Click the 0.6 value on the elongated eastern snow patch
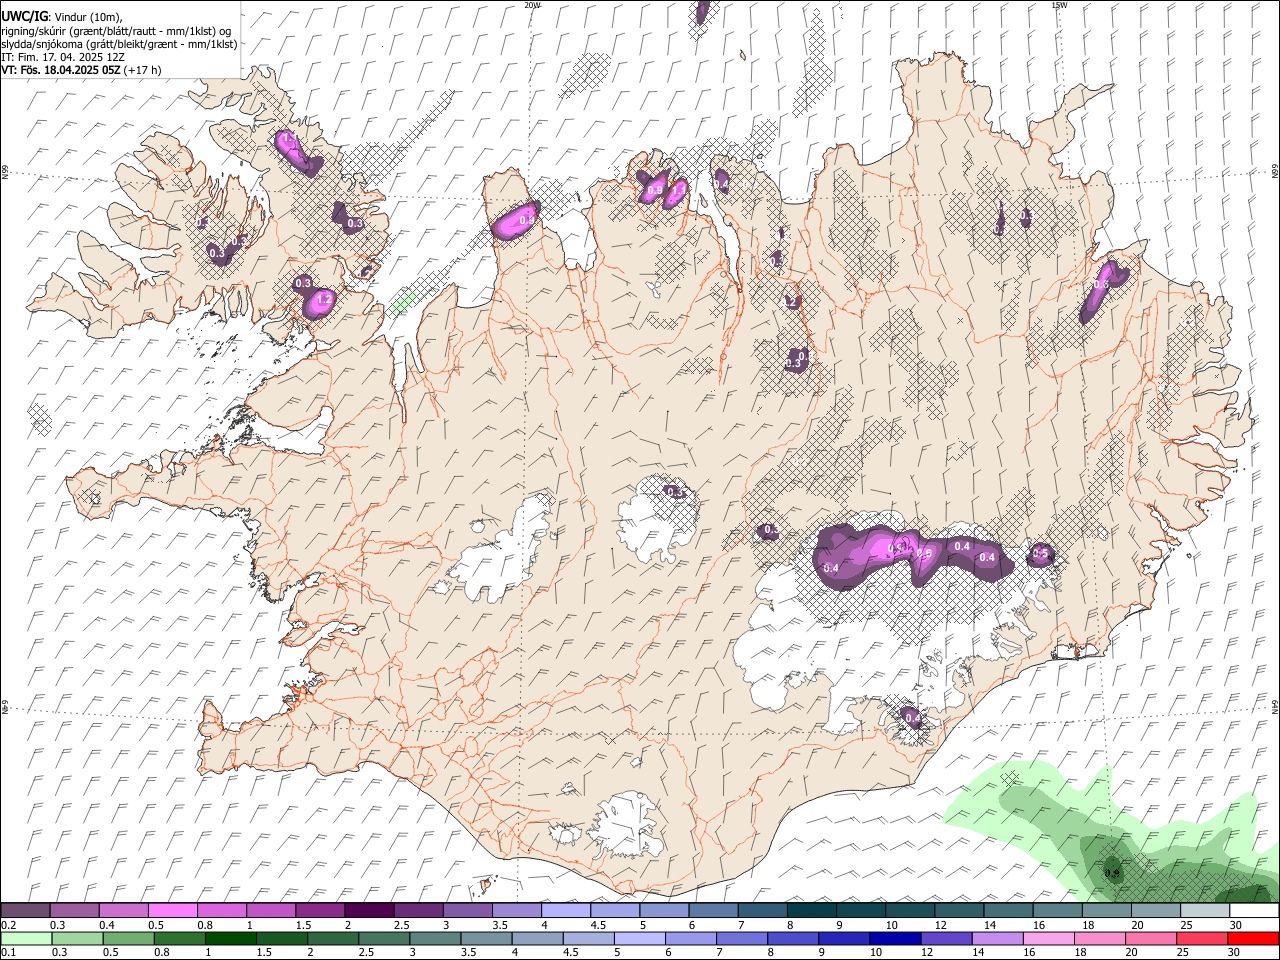The height and width of the screenshot is (960, 1280). pos(1099,285)
